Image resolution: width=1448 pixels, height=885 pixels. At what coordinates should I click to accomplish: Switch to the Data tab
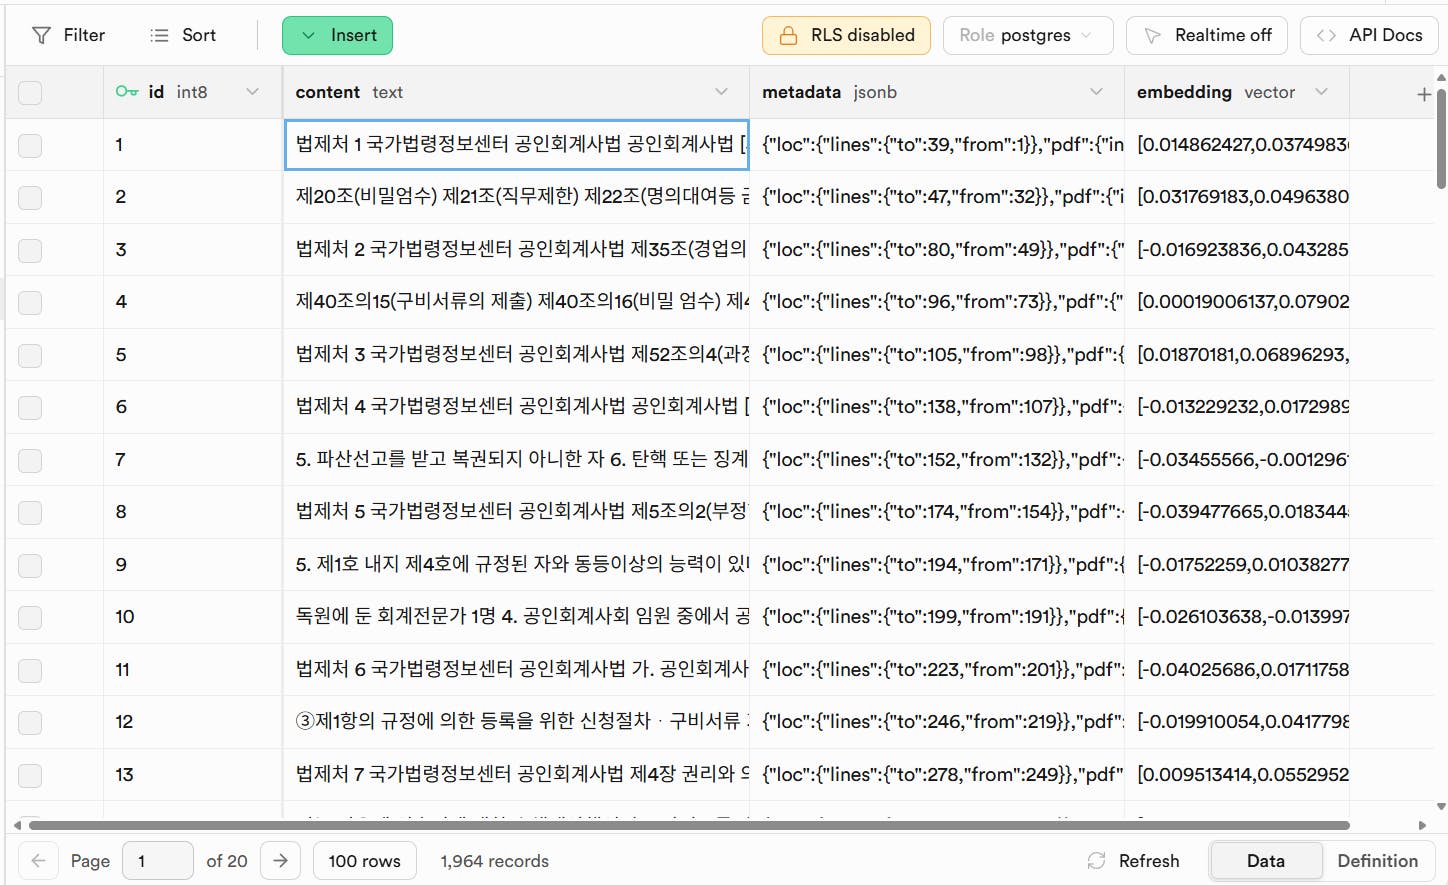[x=1266, y=861]
